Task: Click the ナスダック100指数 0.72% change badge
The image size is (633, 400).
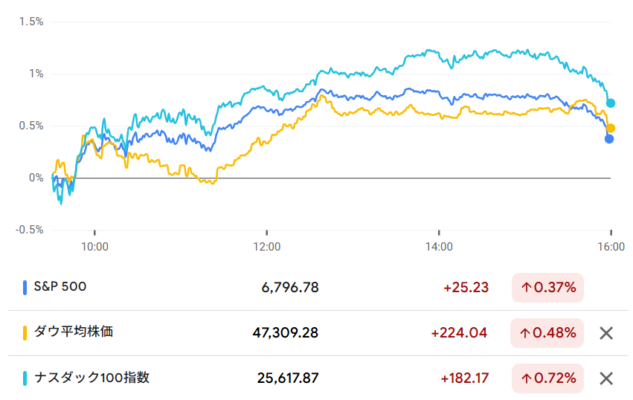Action: point(547,378)
